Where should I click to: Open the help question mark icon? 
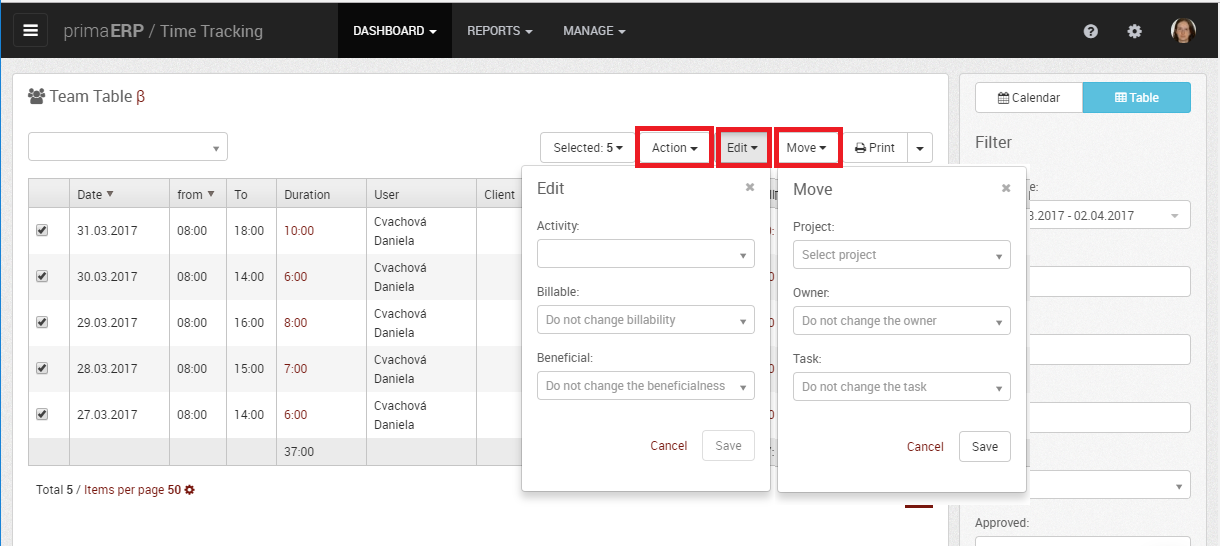[1091, 31]
